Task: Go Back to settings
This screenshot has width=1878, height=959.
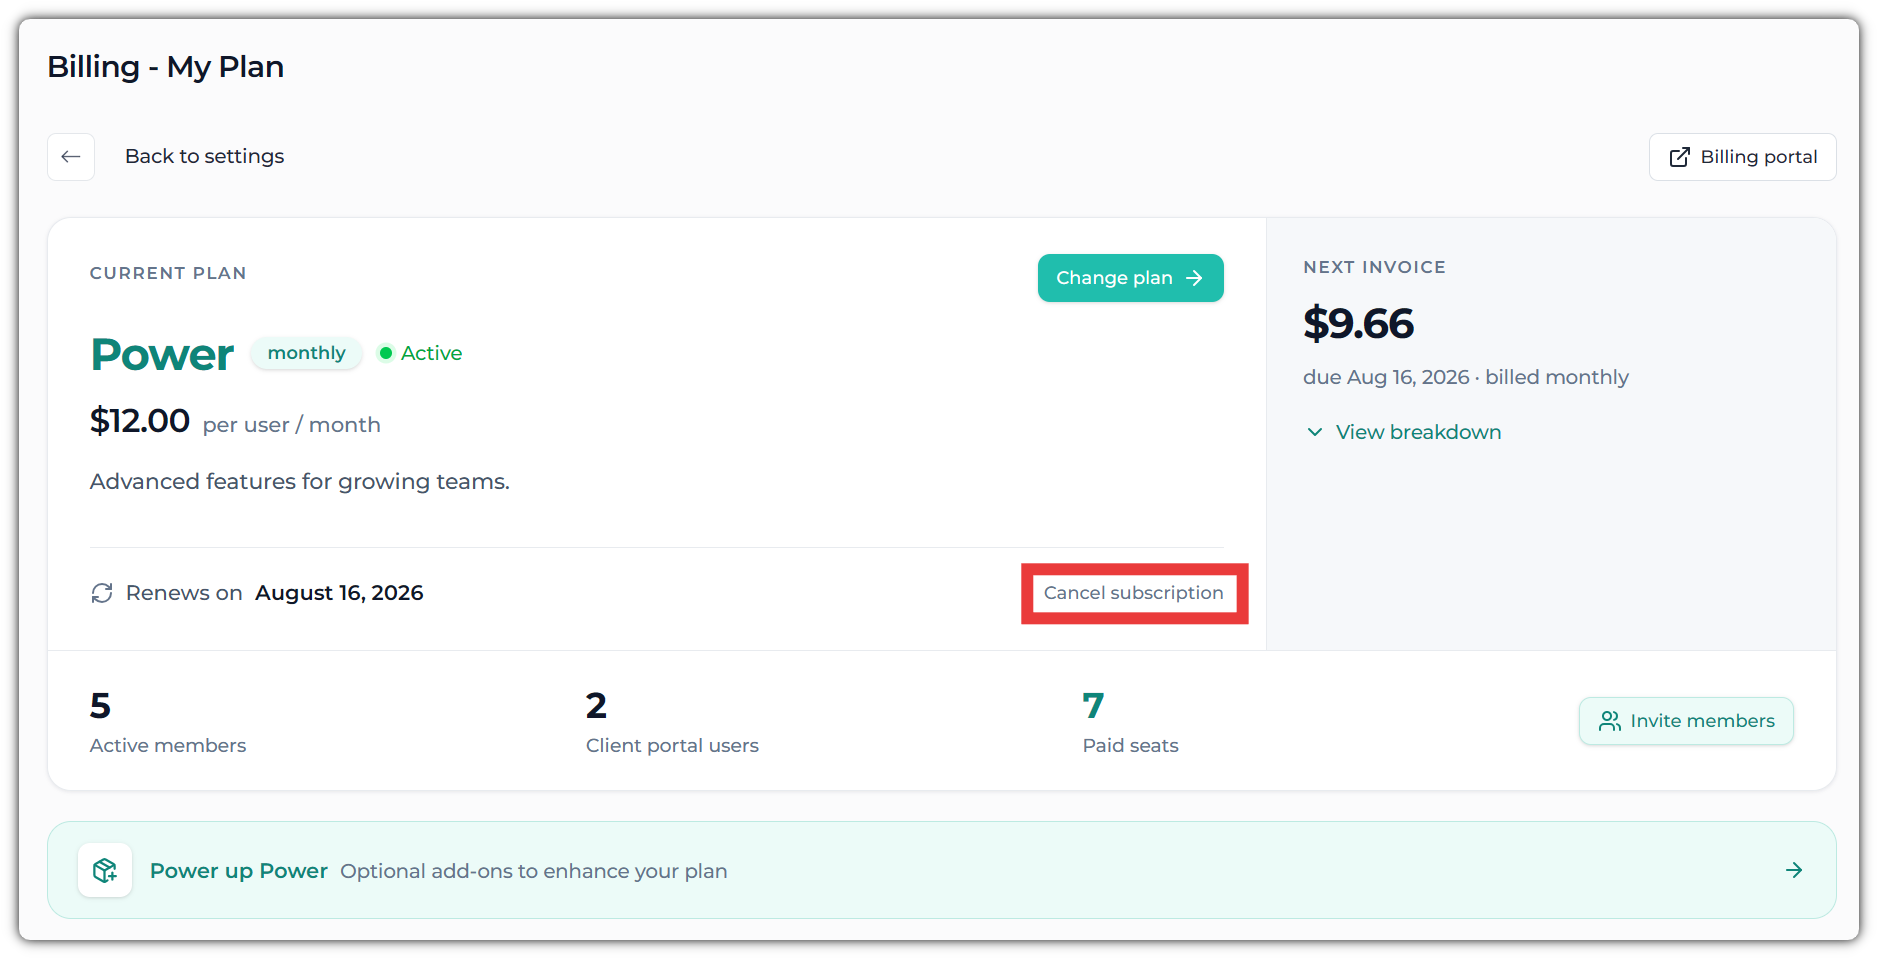Action: point(204,156)
